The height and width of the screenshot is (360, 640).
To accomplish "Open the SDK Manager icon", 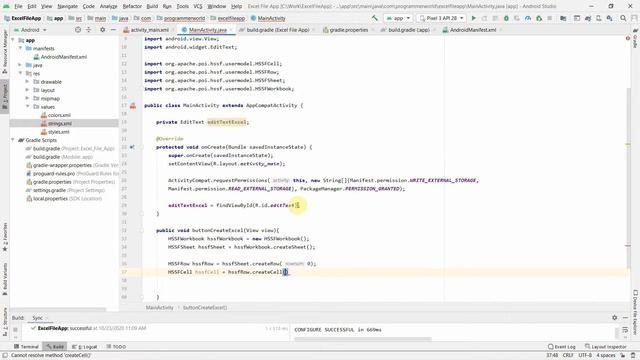I will (609, 18).
